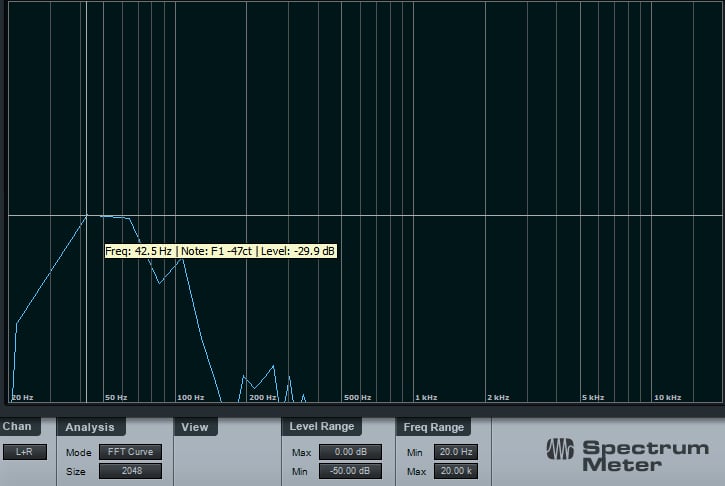The height and width of the screenshot is (486, 725).
Task: Select the View section header
Action: tap(195, 427)
